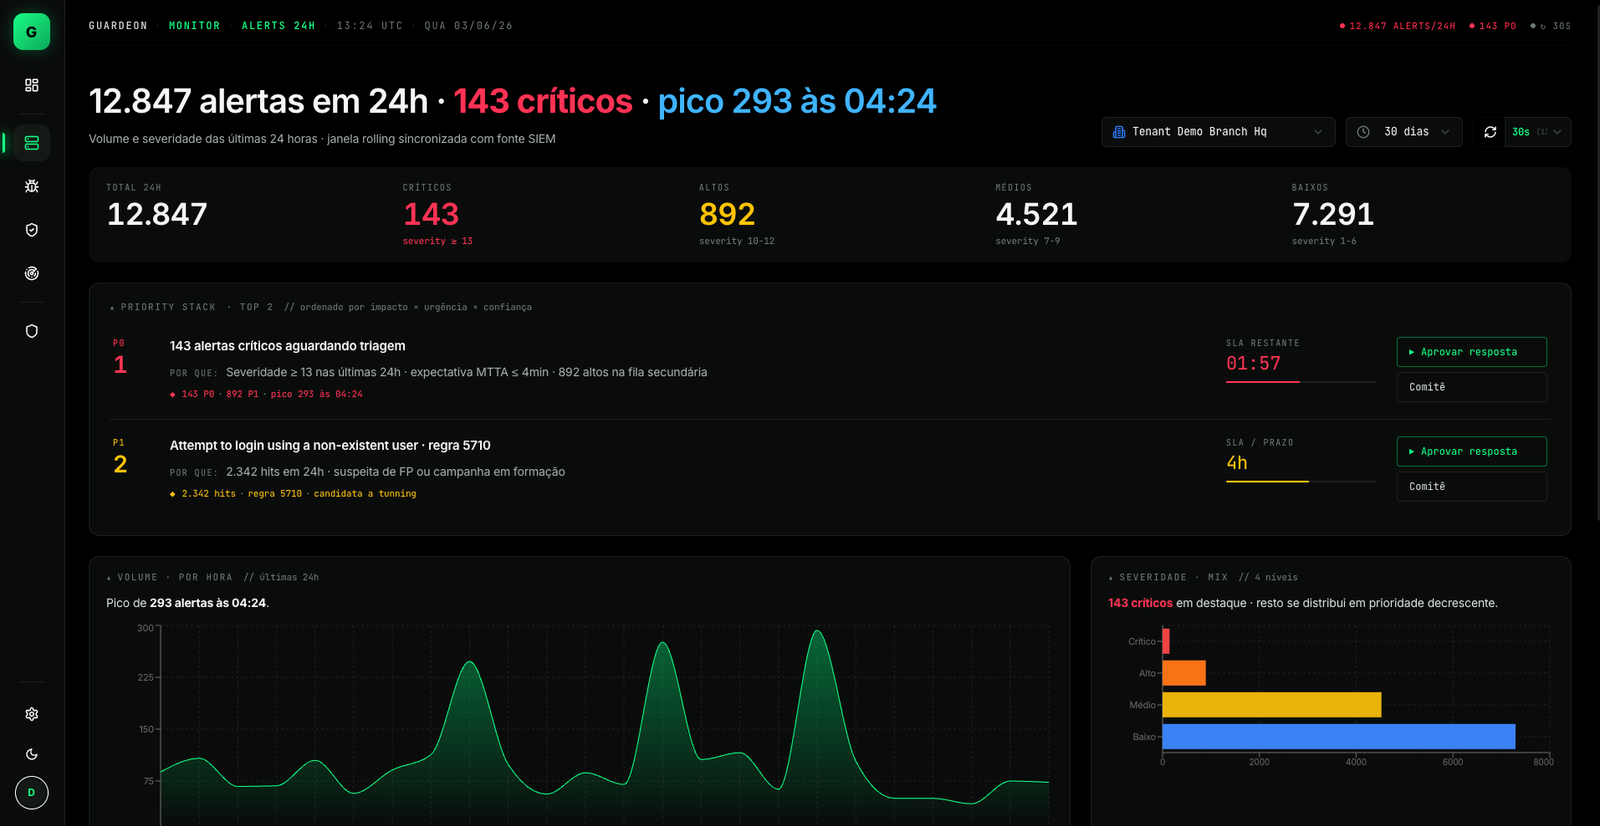The image size is (1600, 826).
Task: Open the 30 dias time range dropdown
Action: (x=1404, y=132)
